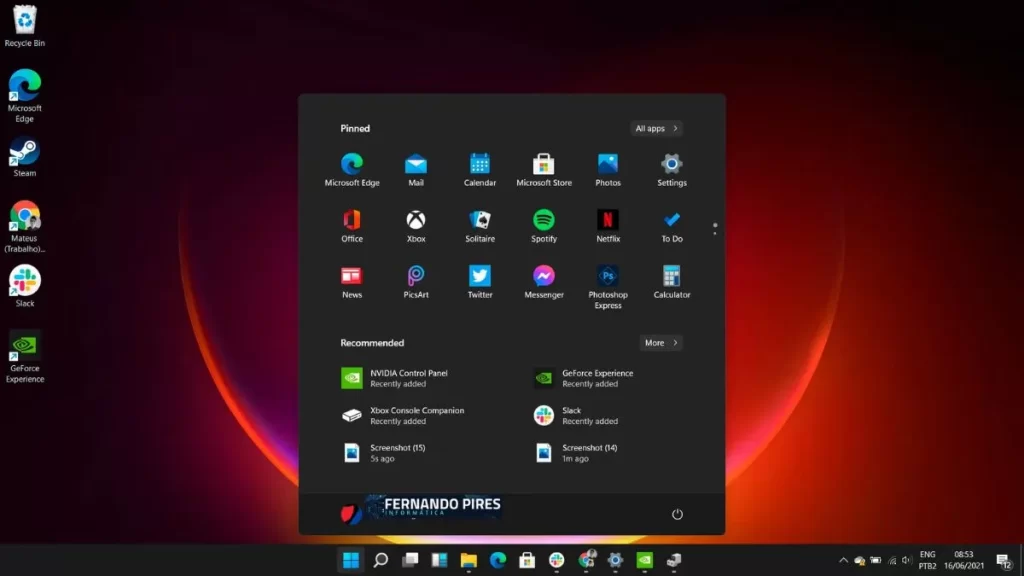Open notification center in taskbar
Viewport: 1024px width, 576px height.
click(1004, 560)
